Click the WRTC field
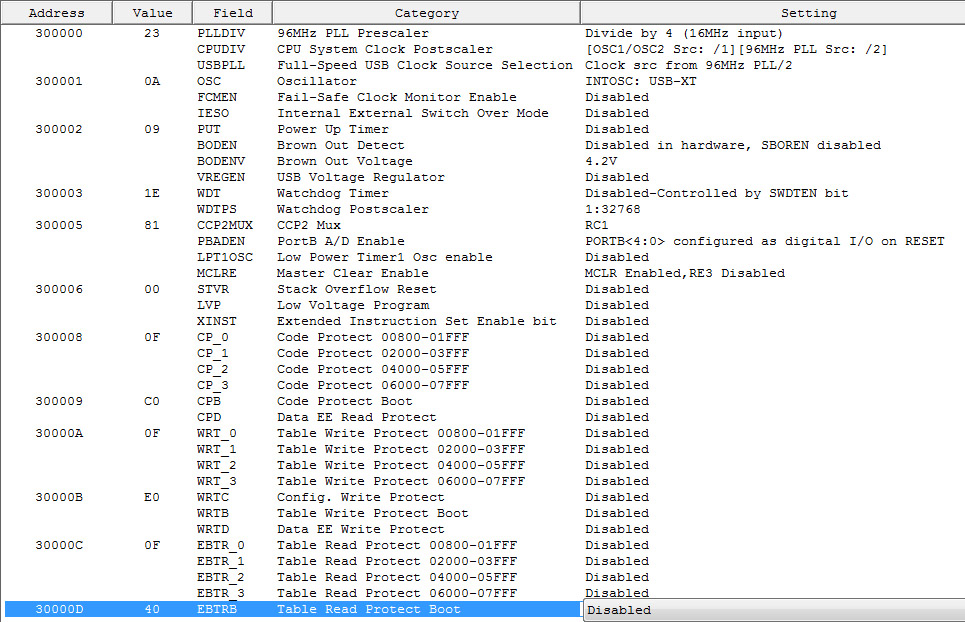 click(x=213, y=497)
